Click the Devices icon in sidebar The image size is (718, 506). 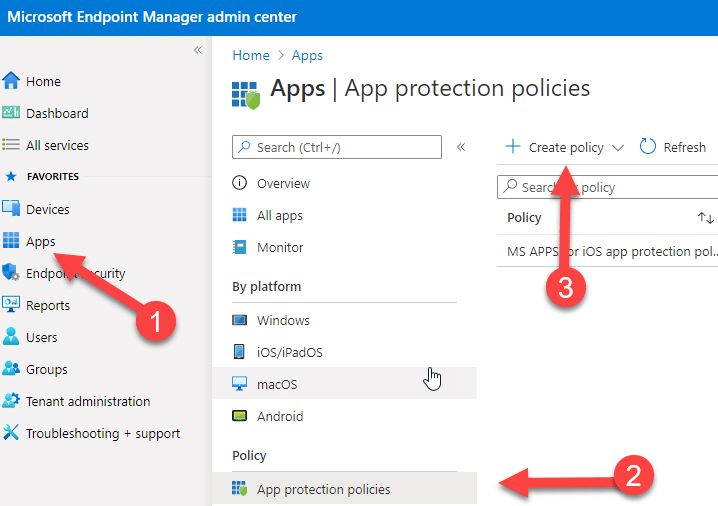click(x=11, y=208)
